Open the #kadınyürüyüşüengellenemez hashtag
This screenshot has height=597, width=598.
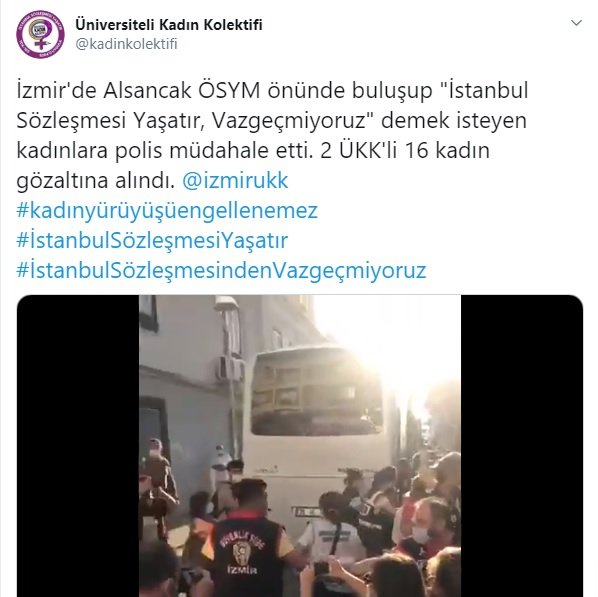[x=167, y=211]
